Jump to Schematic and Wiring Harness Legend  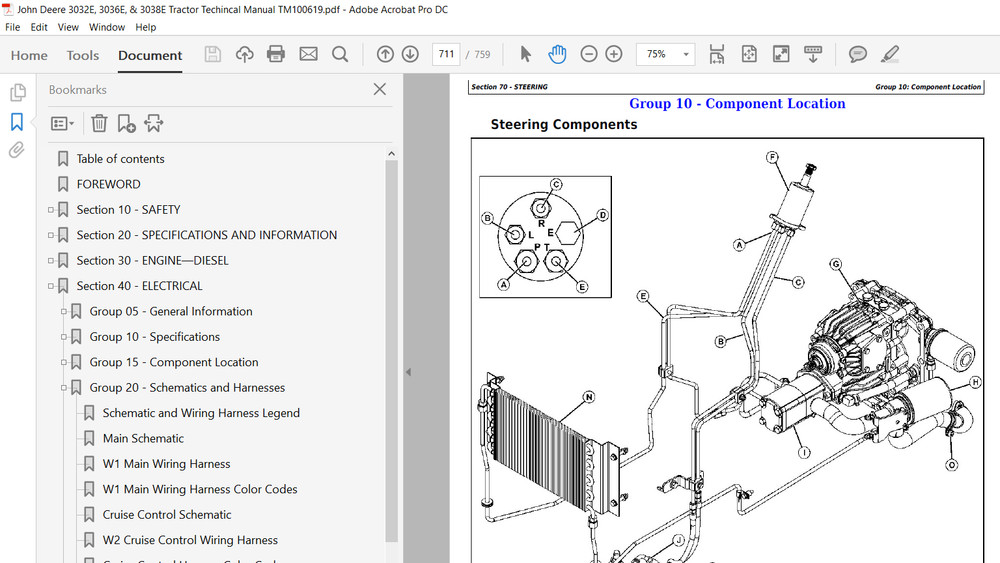pyautogui.click(x=201, y=413)
